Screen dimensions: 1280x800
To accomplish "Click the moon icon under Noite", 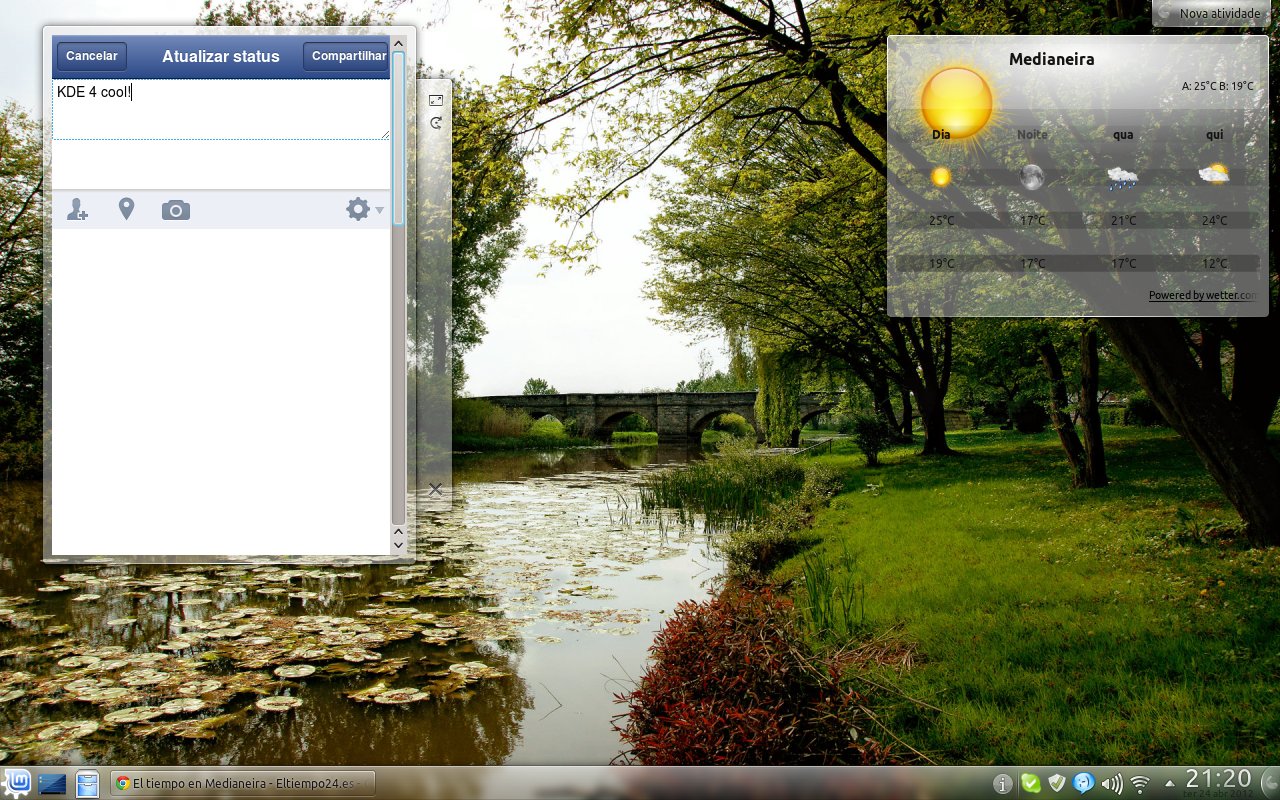I will (1032, 177).
